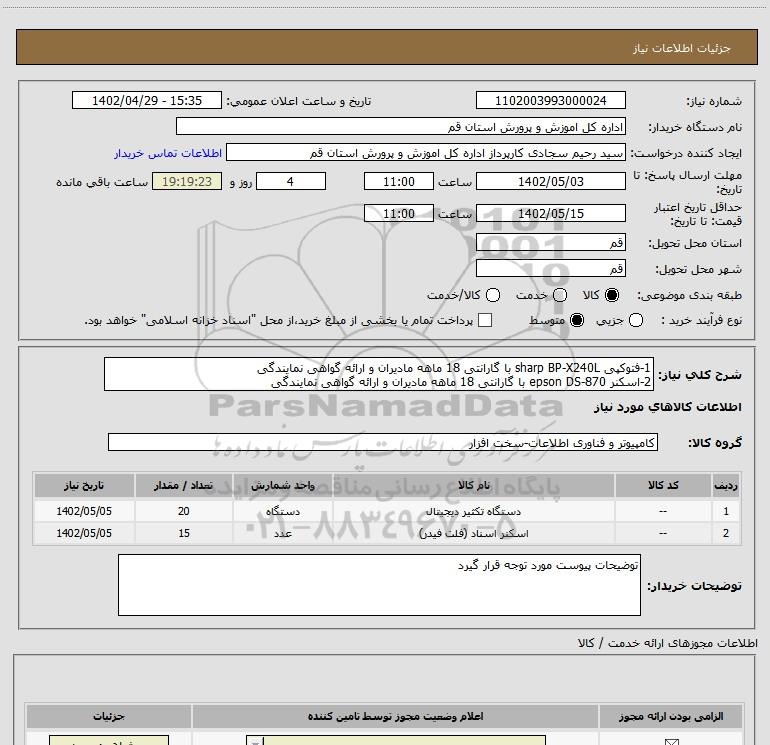
Task: Click the کد کالا column header
Action: (663, 486)
